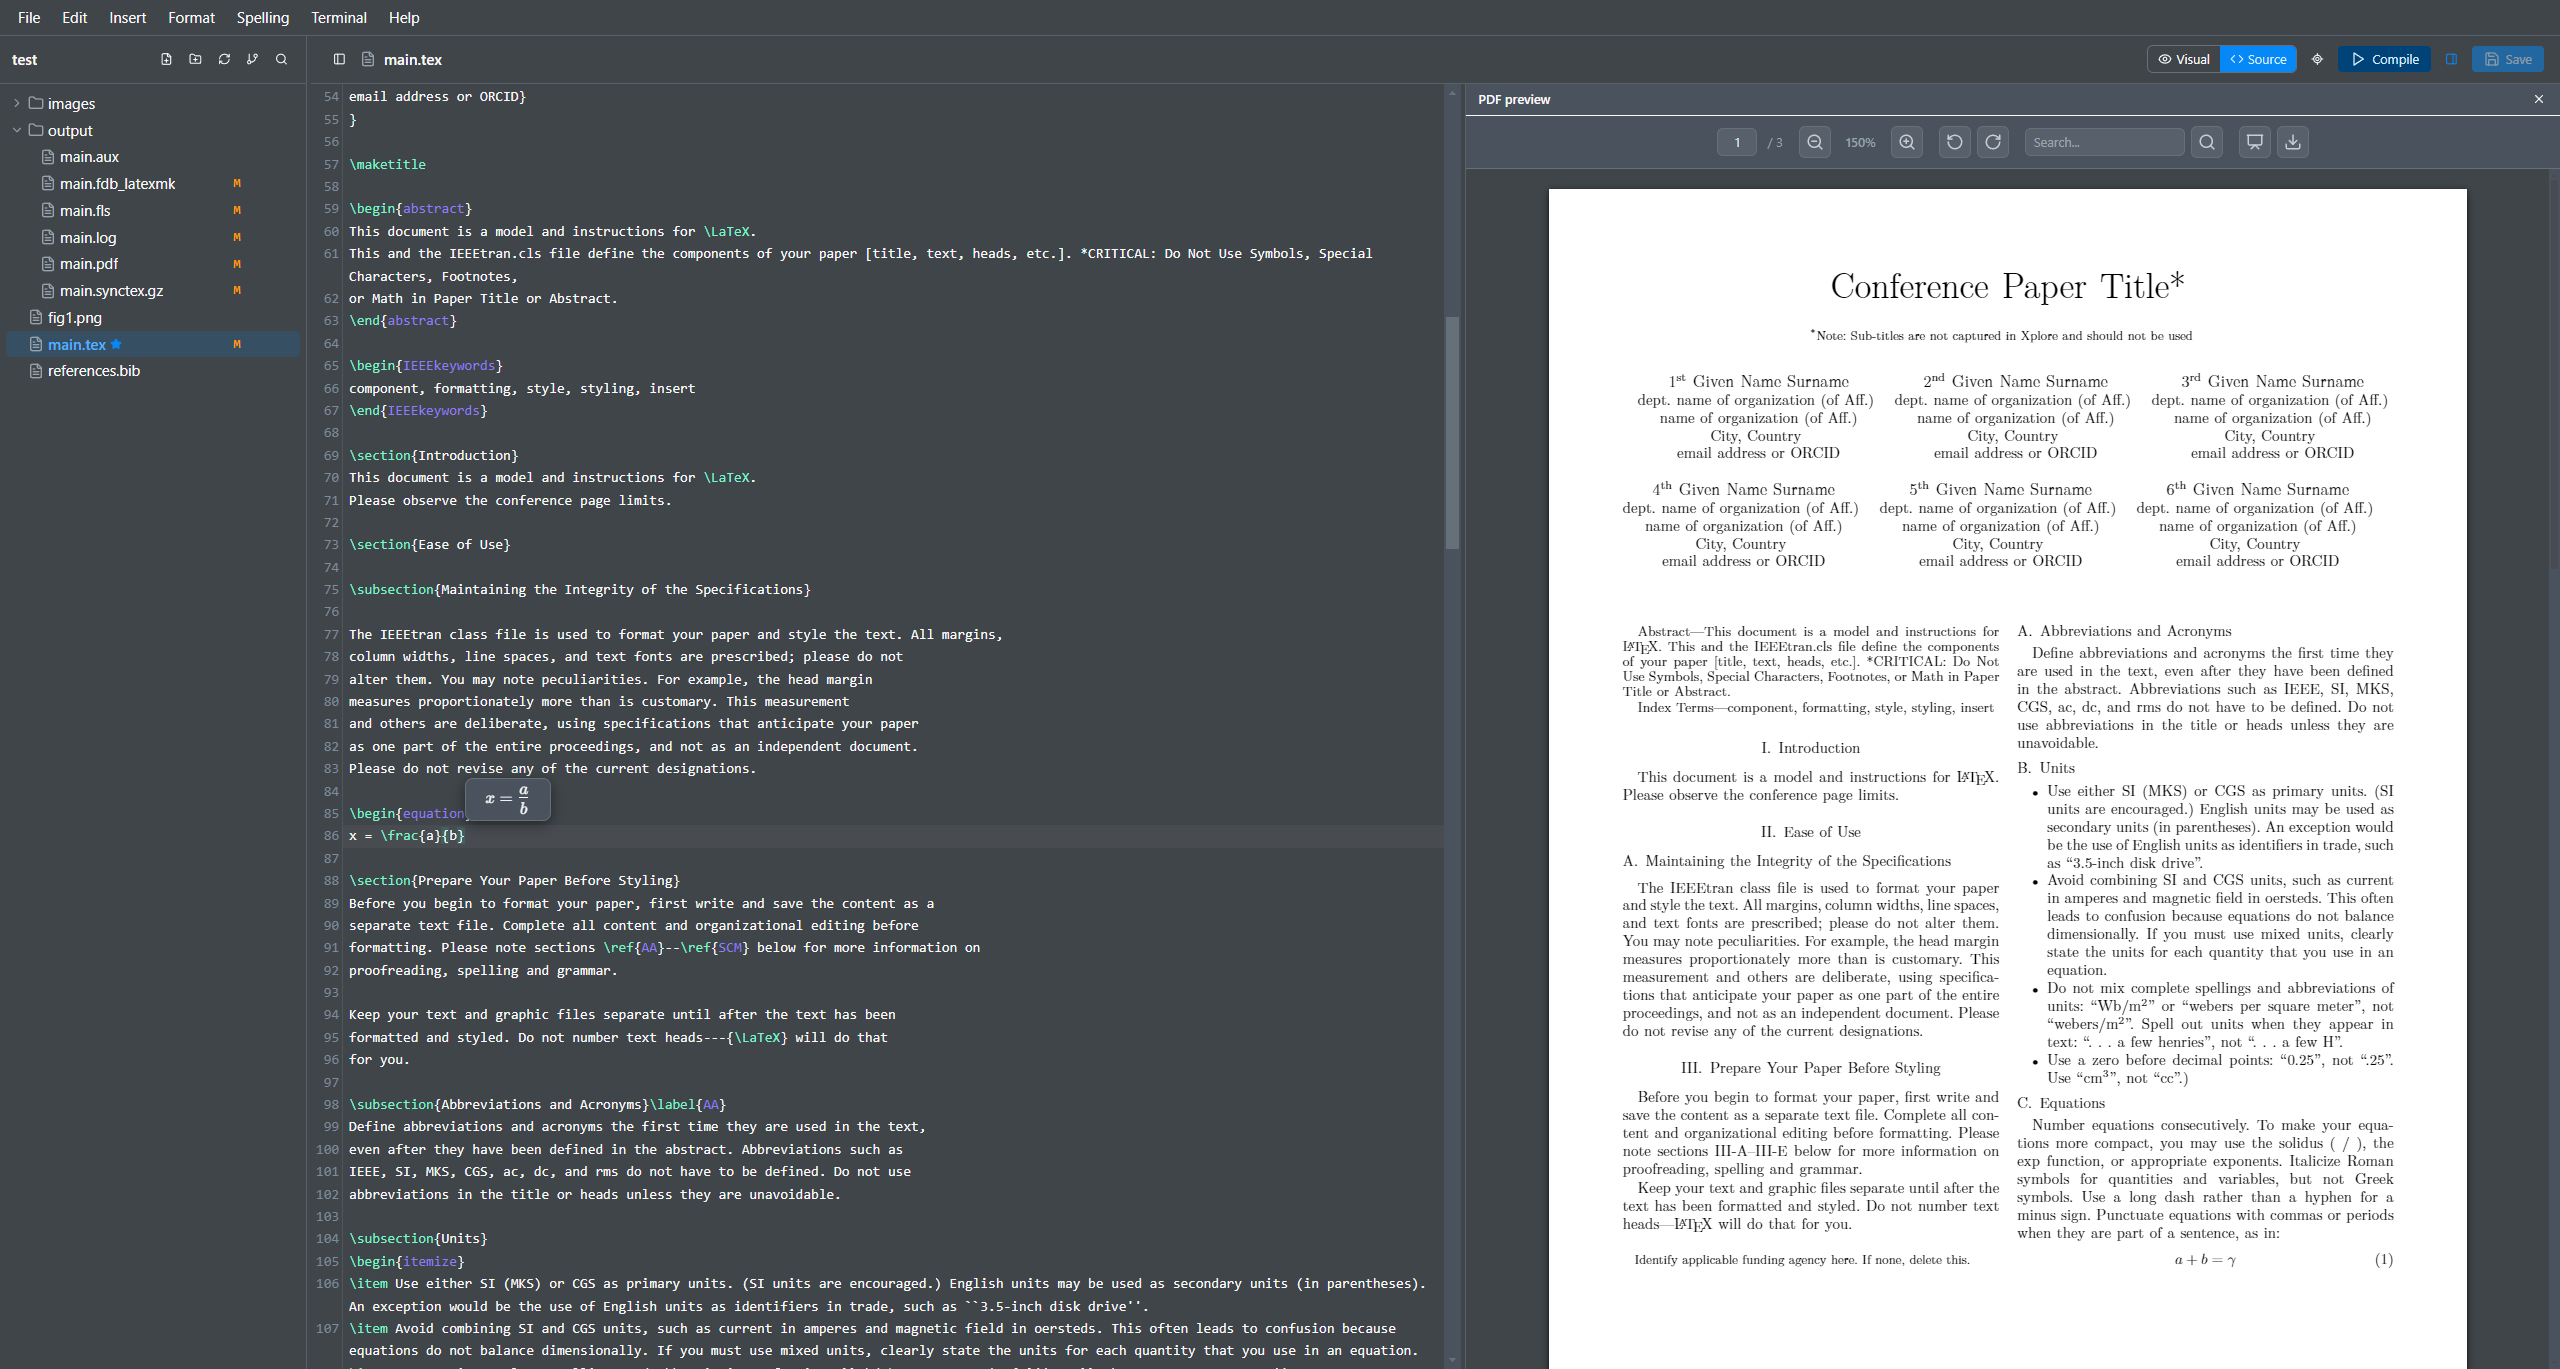Select the main.tex editor tab

pyautogui.click(x=412, y=59)
